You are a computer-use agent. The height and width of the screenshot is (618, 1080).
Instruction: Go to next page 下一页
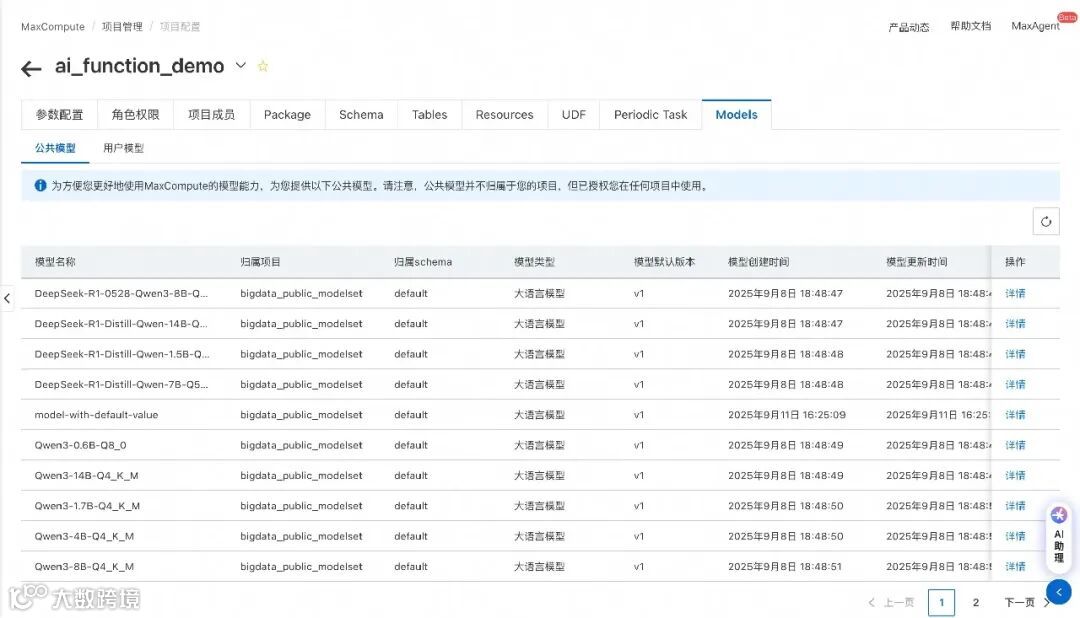1026,602
